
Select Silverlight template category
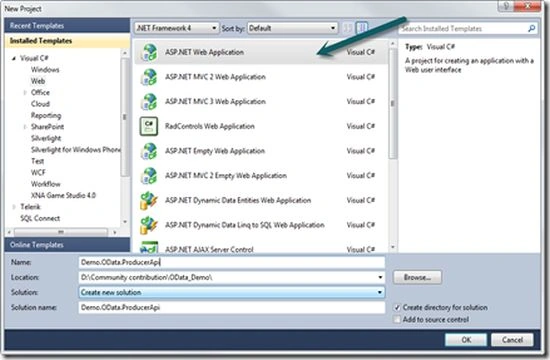pos(46,138)
